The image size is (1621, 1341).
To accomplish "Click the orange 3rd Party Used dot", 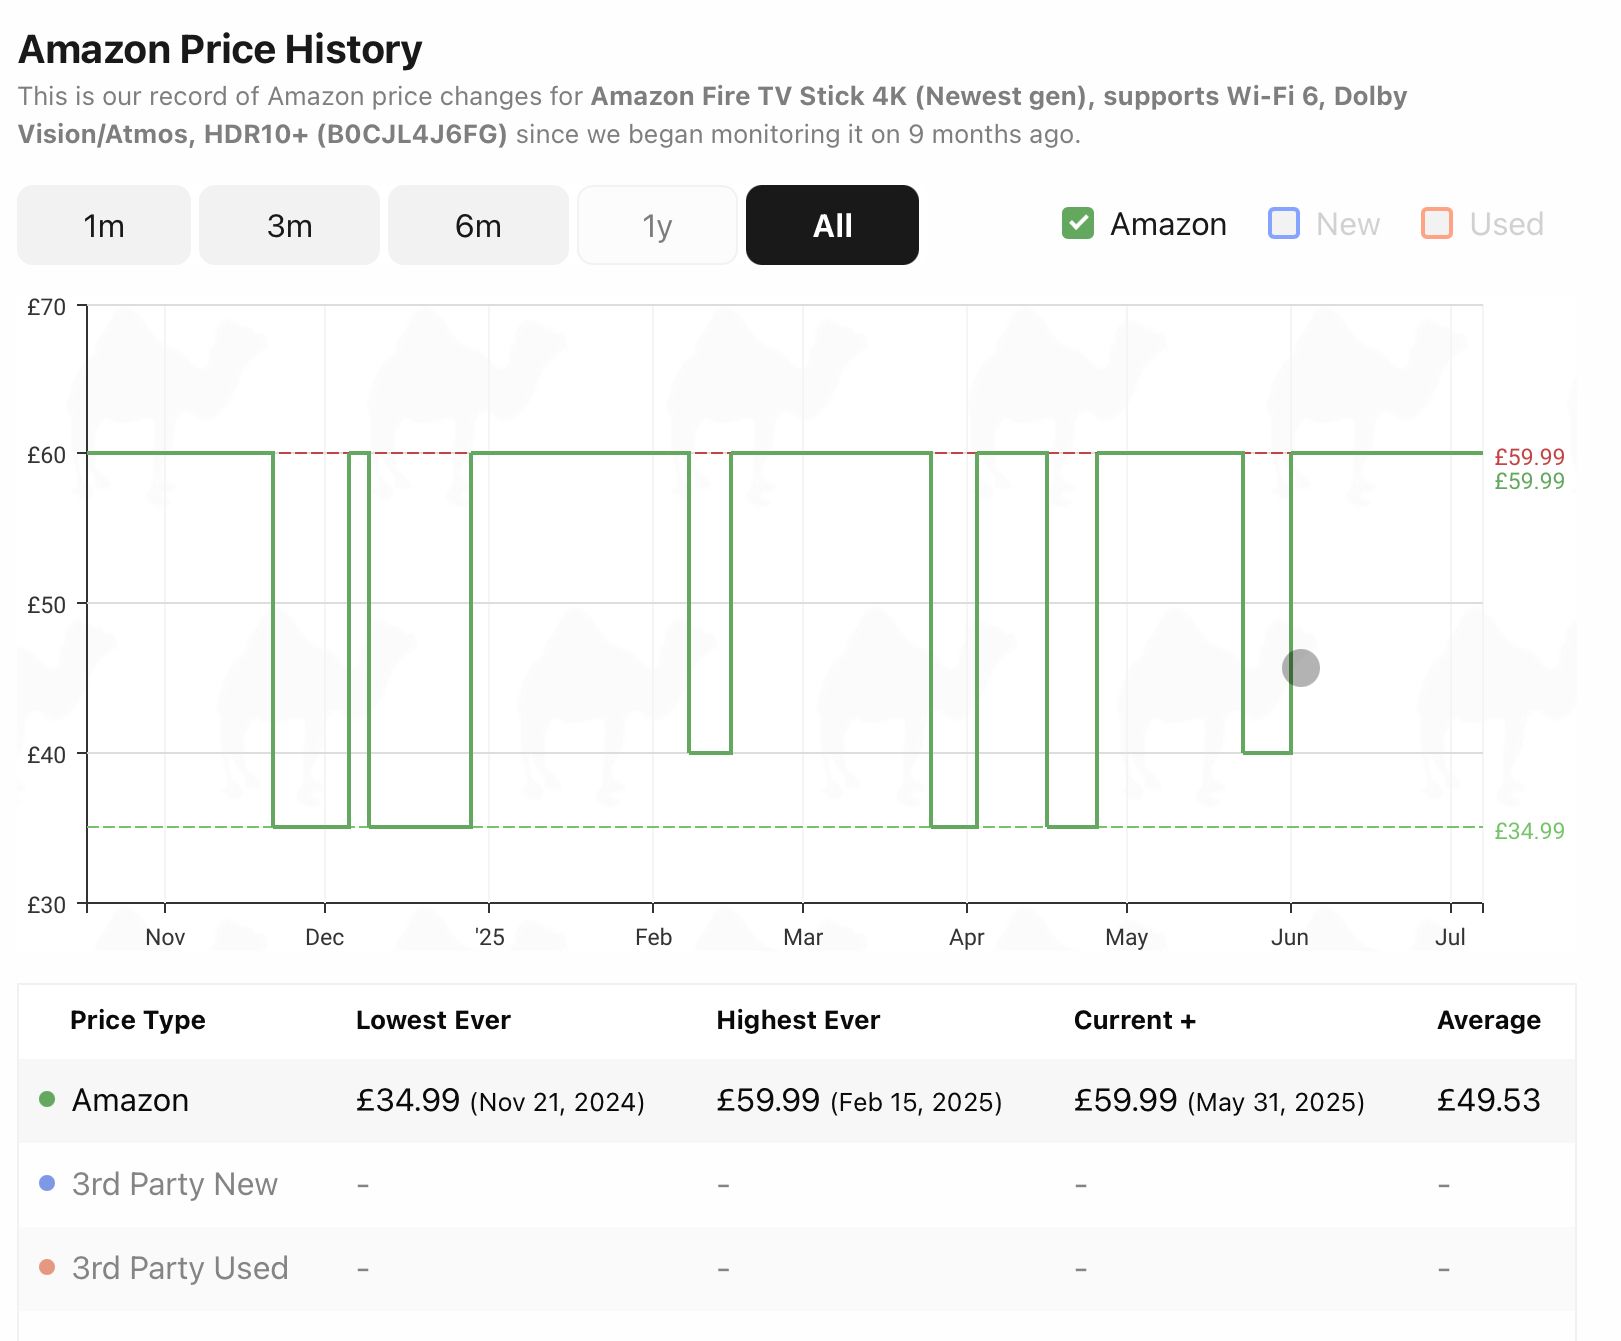I will 47,1267.
